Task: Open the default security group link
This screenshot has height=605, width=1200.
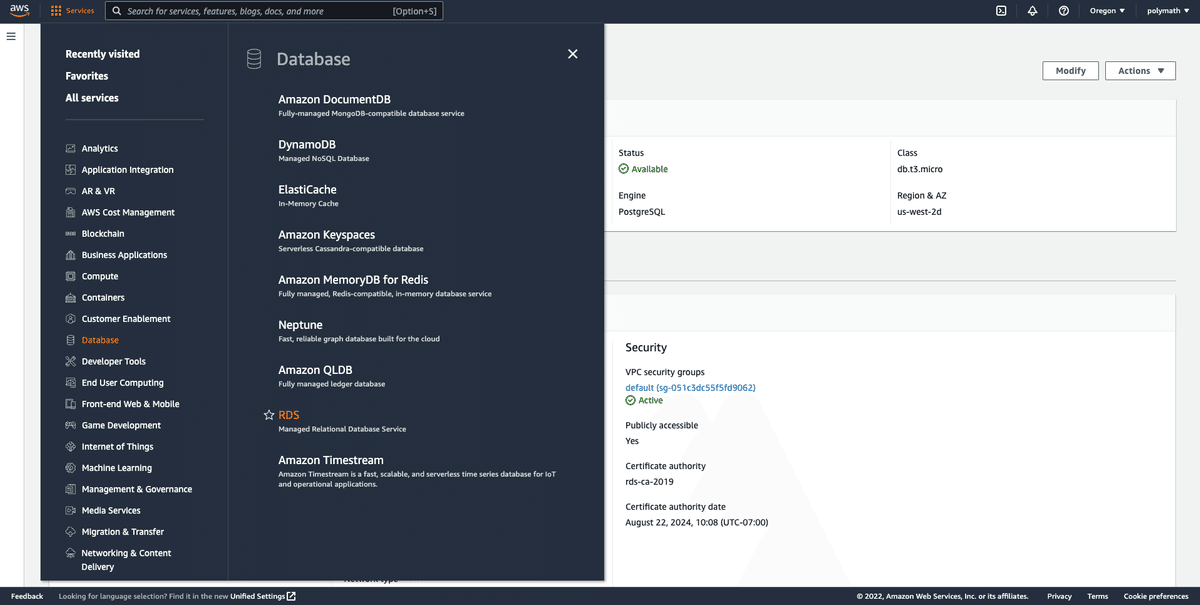Action: coord(690,387)
